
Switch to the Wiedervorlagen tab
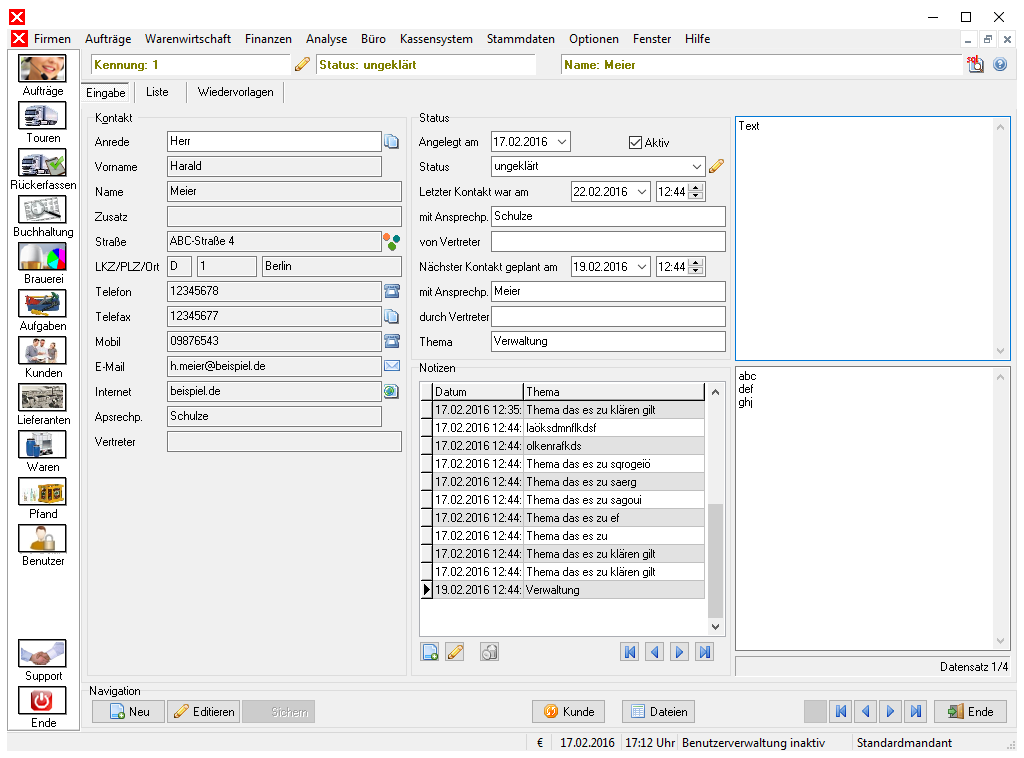pyautogui.click(x=236, y=92)
